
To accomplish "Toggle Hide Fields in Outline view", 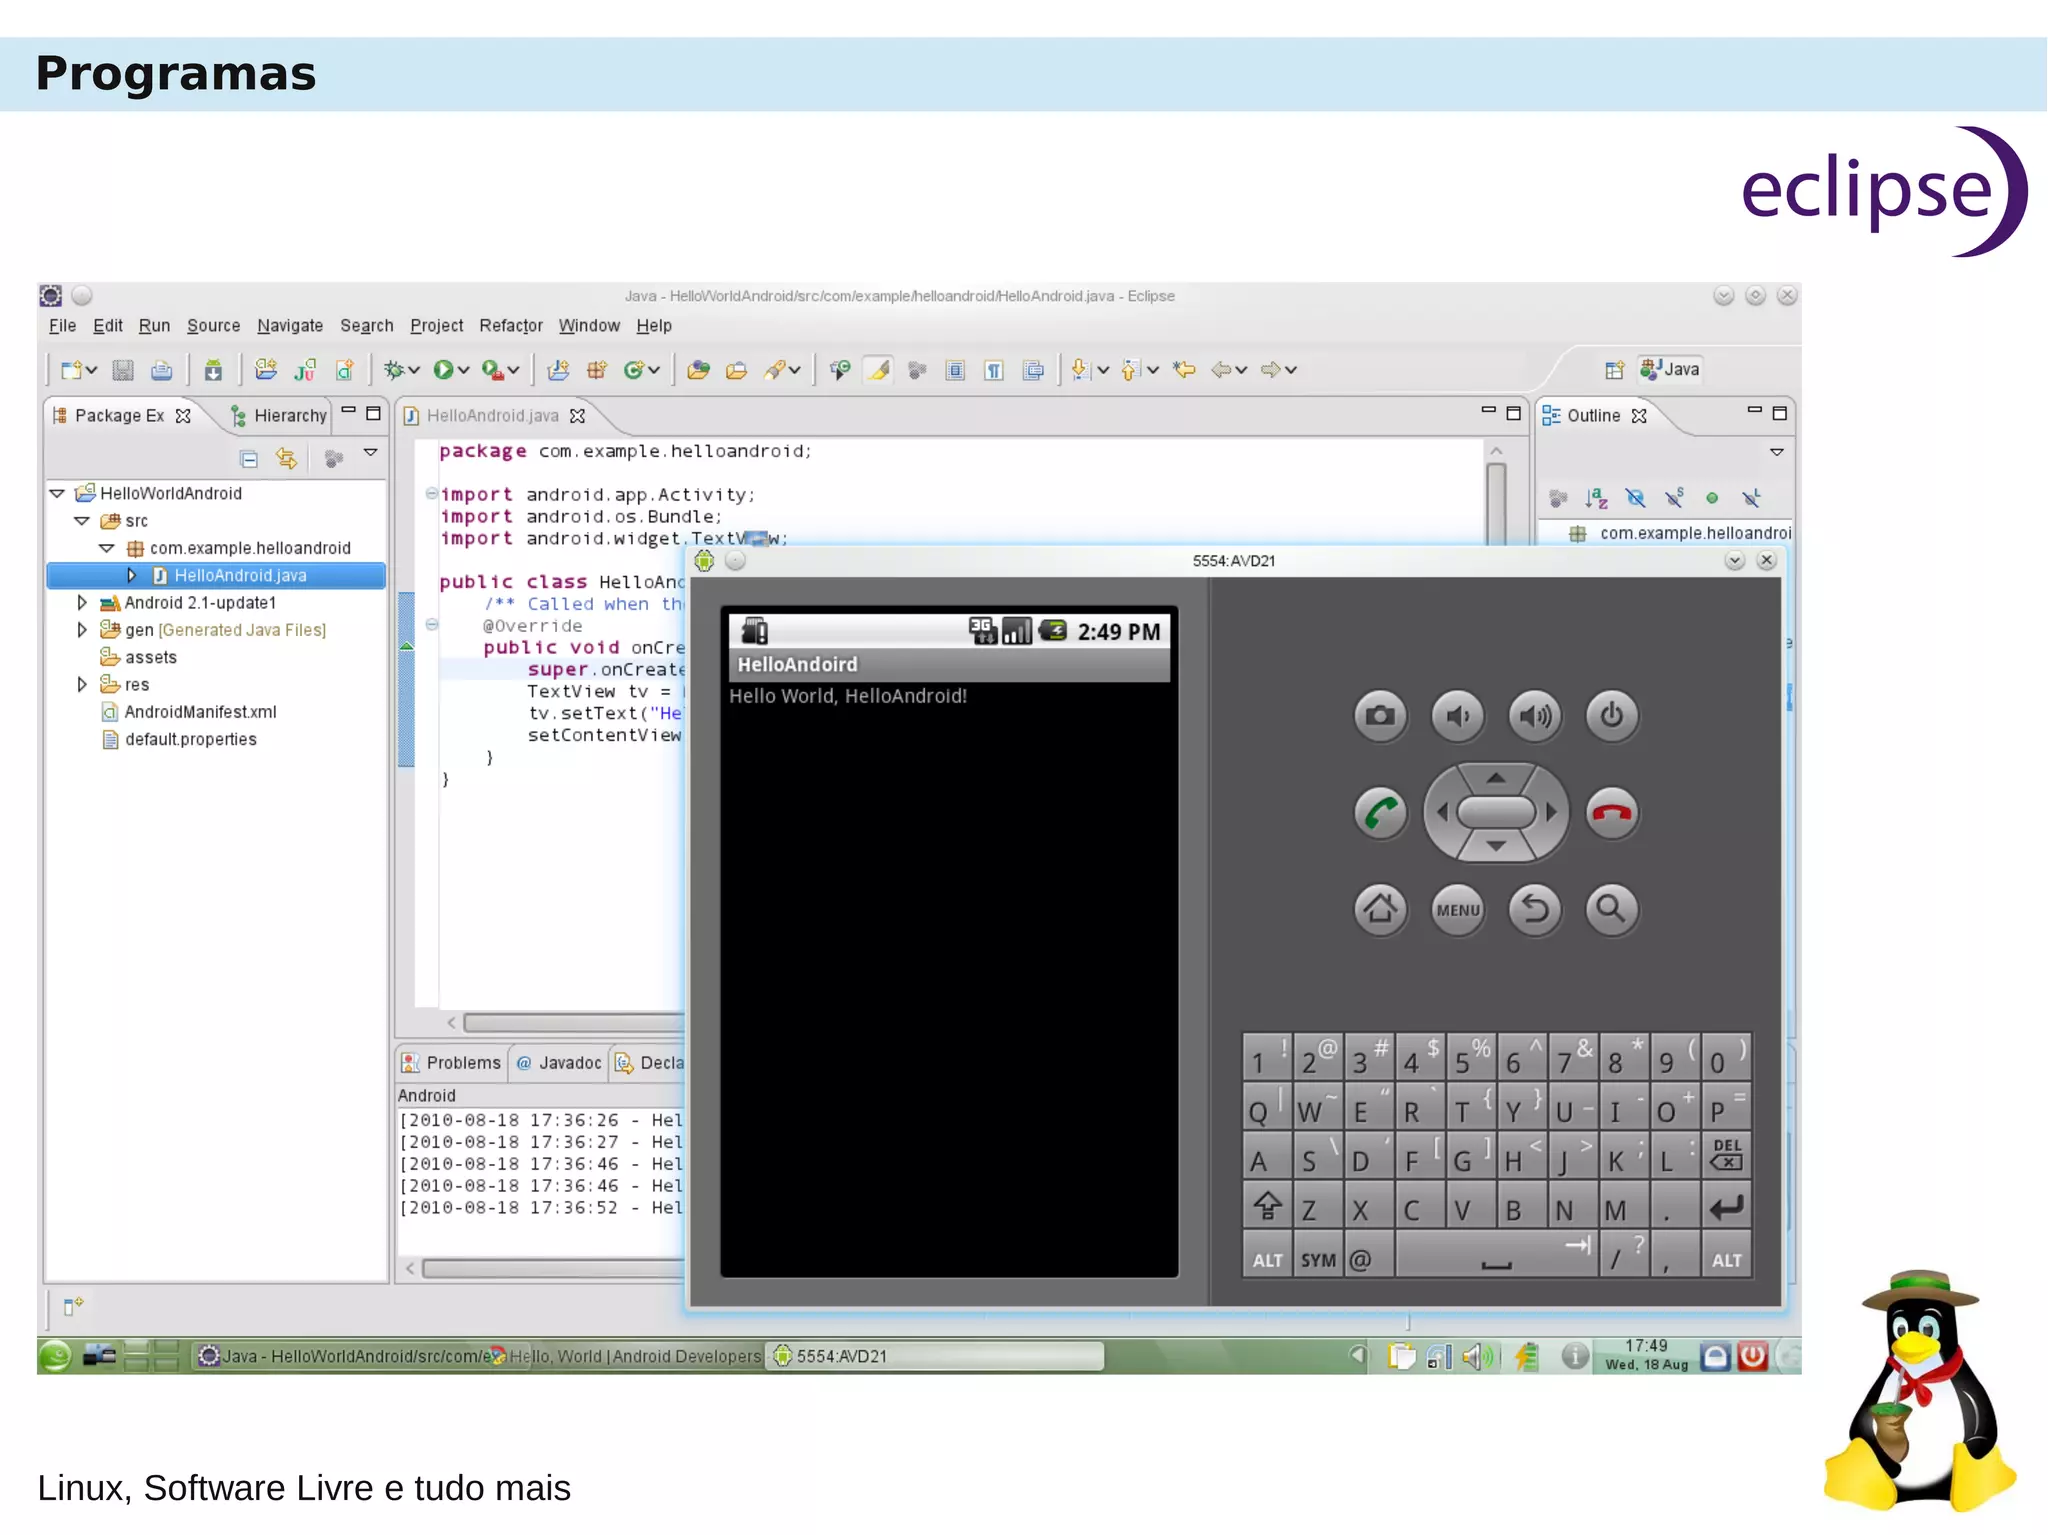I will (x=1635, y=498).
